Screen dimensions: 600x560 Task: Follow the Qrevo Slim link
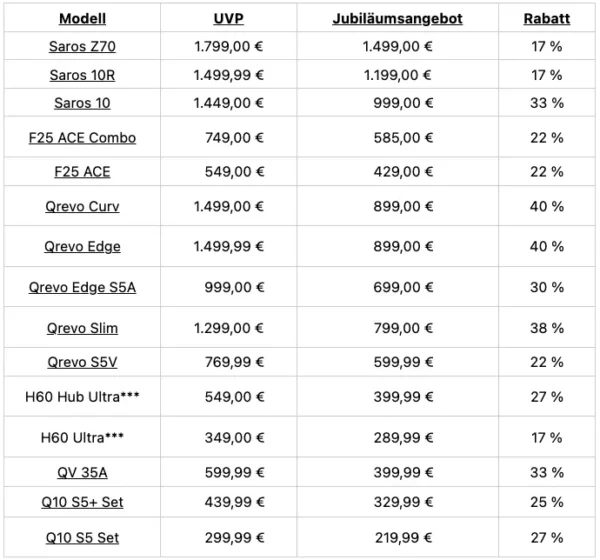coord(82,328)
